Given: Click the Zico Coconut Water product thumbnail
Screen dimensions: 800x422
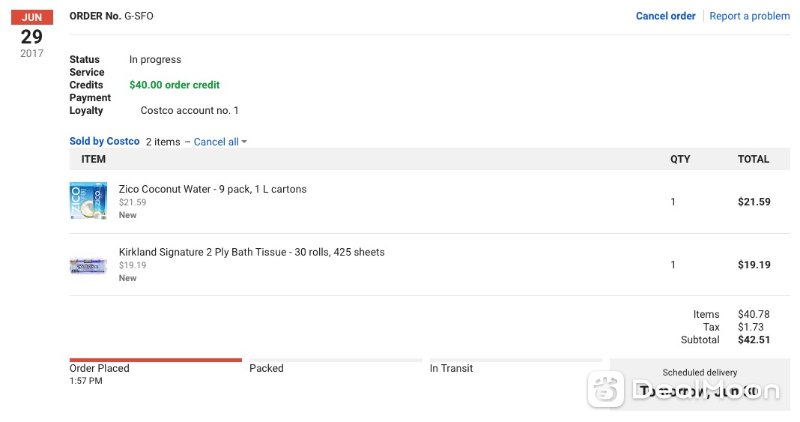Looking at the screenshot, I should click(88, 201).
